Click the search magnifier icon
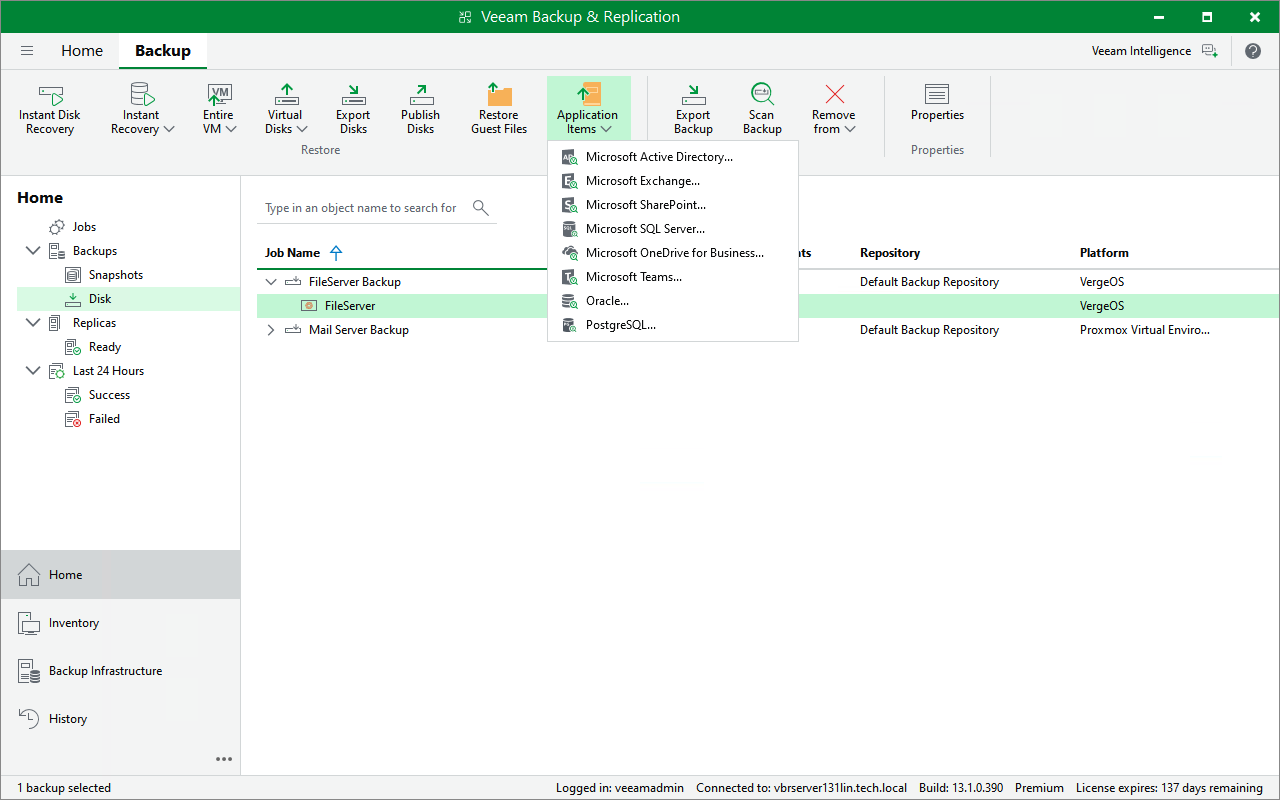 click(x=481, y=207)
